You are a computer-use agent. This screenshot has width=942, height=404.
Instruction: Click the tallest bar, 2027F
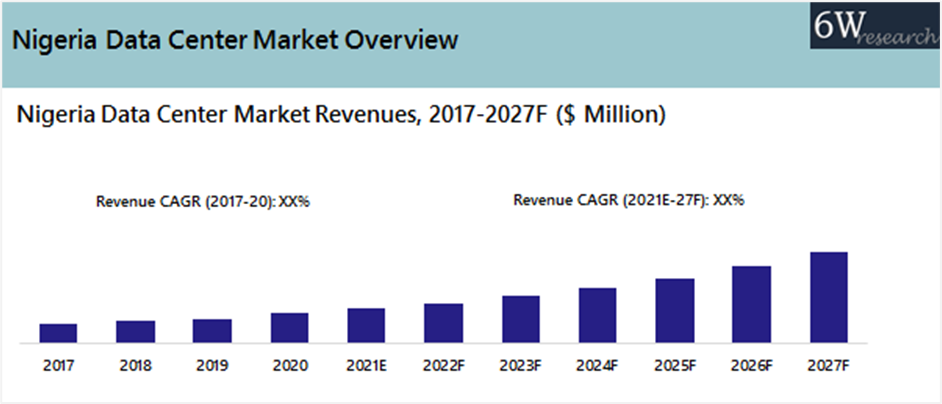828,297
